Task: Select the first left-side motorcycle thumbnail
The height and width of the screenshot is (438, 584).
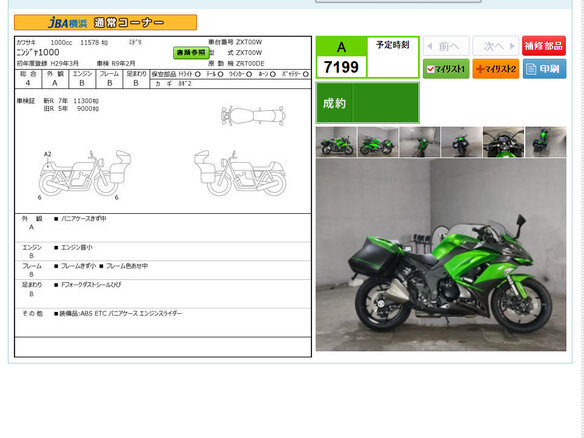Action: [336, 142]
